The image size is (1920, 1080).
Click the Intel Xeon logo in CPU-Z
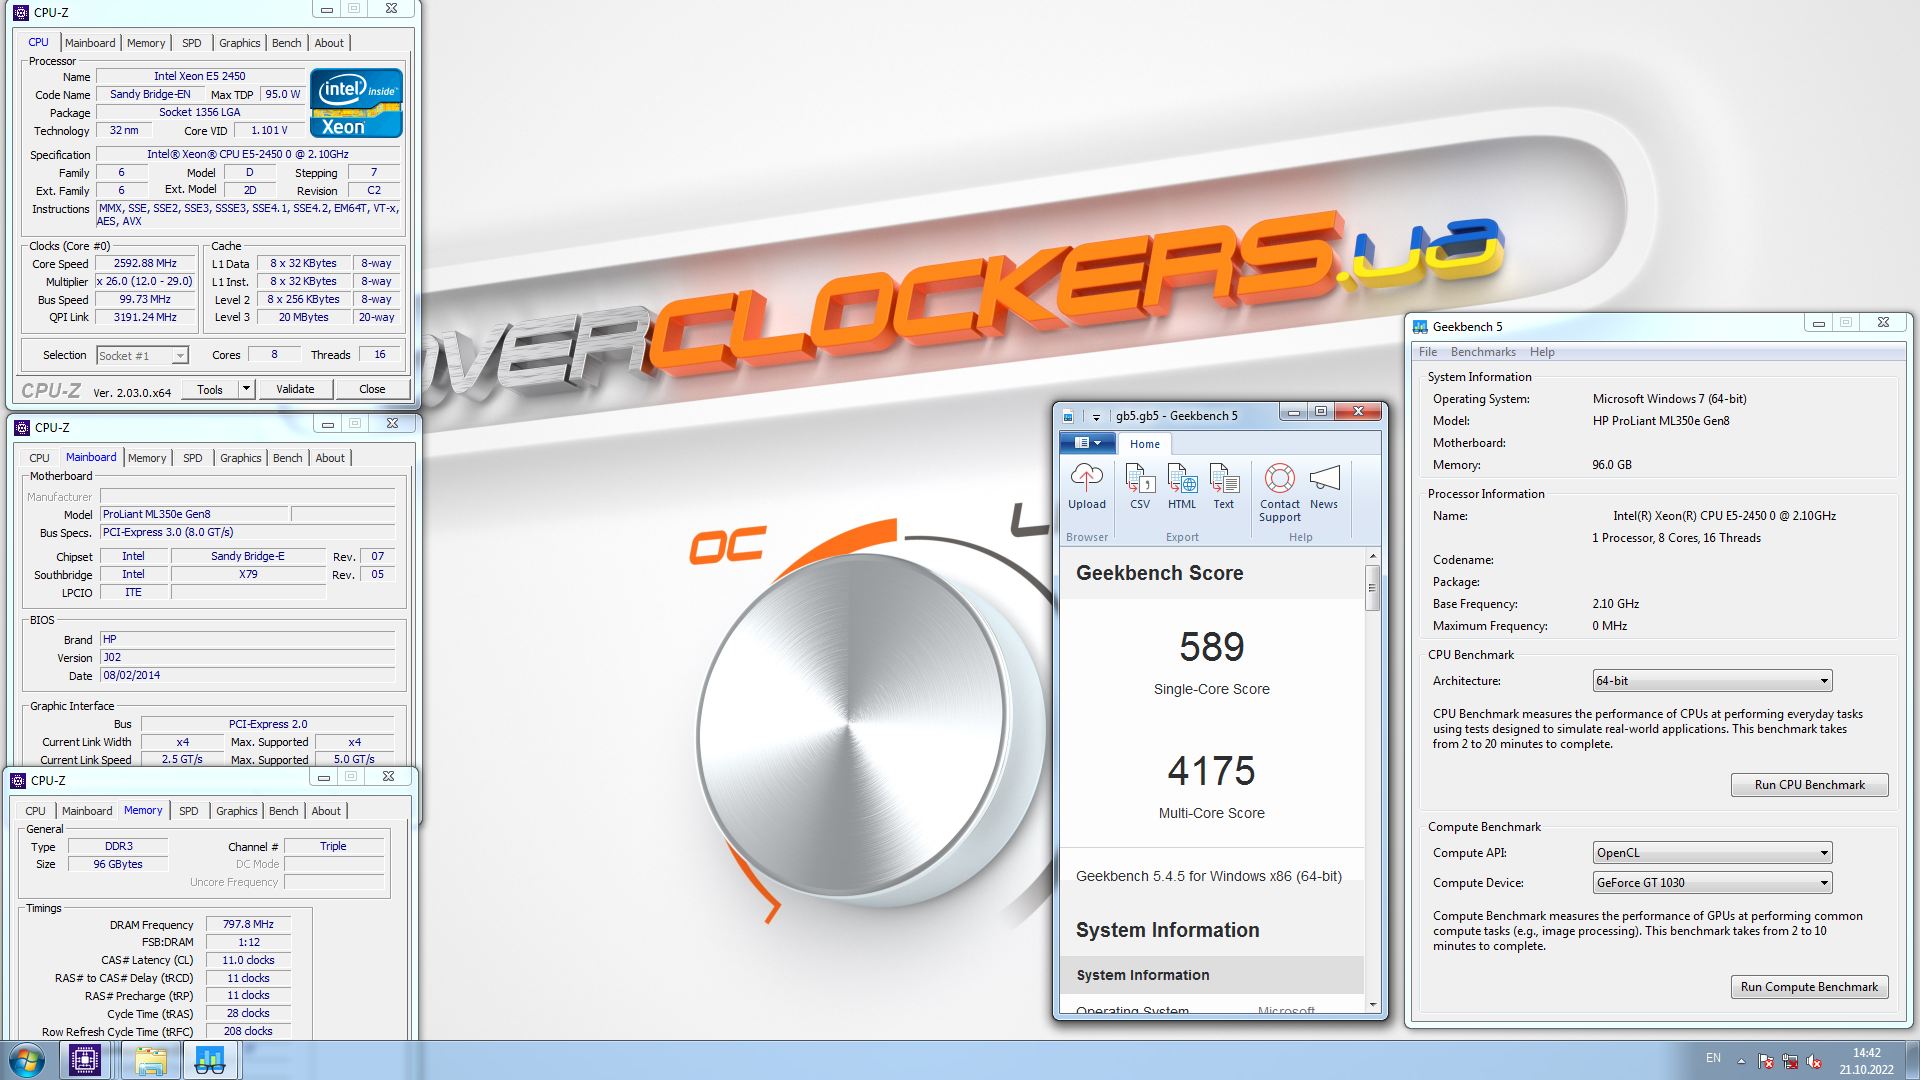click(356, 102)
